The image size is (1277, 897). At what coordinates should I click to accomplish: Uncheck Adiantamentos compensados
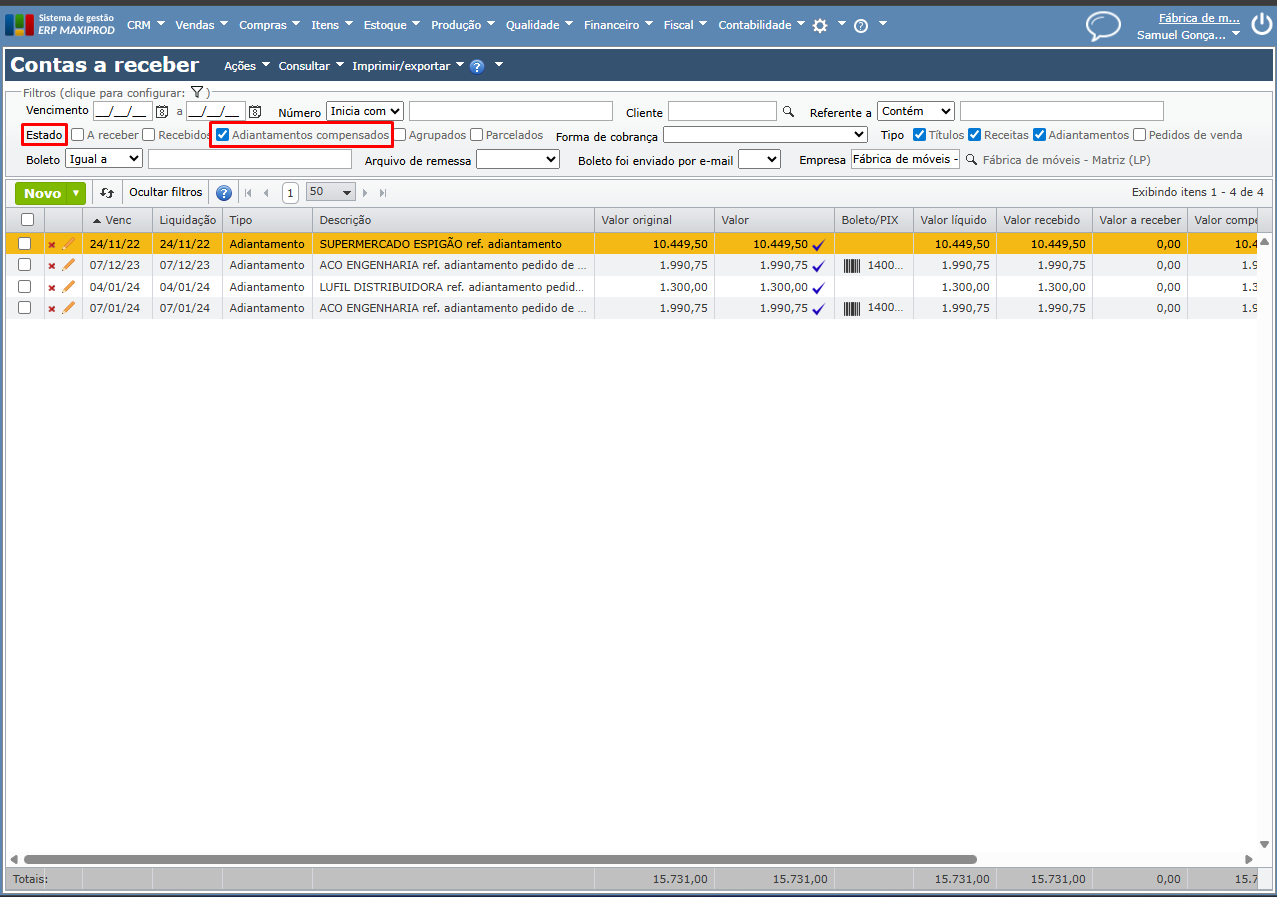click(x=223, y=135)
